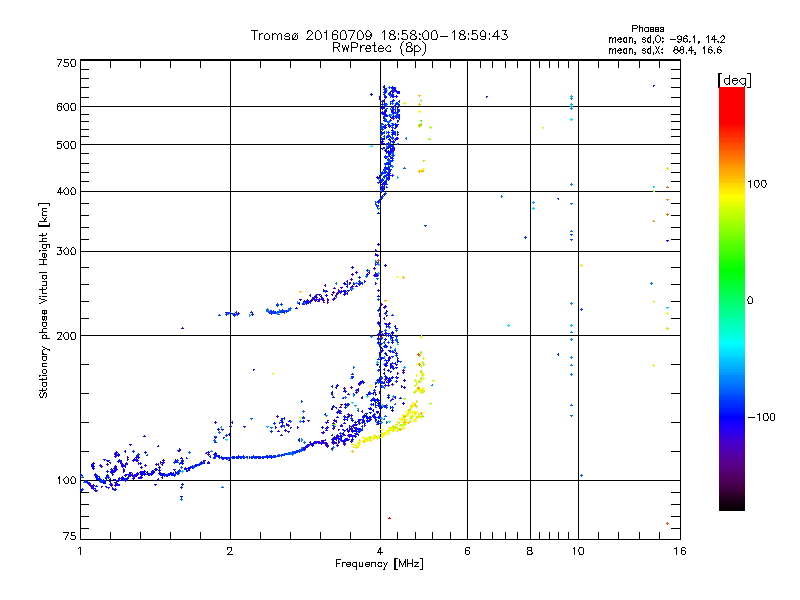The width and height of the screenshot is (800, 600).
Task: Click the x-axis tick label "8"
Action: point(530,551)
